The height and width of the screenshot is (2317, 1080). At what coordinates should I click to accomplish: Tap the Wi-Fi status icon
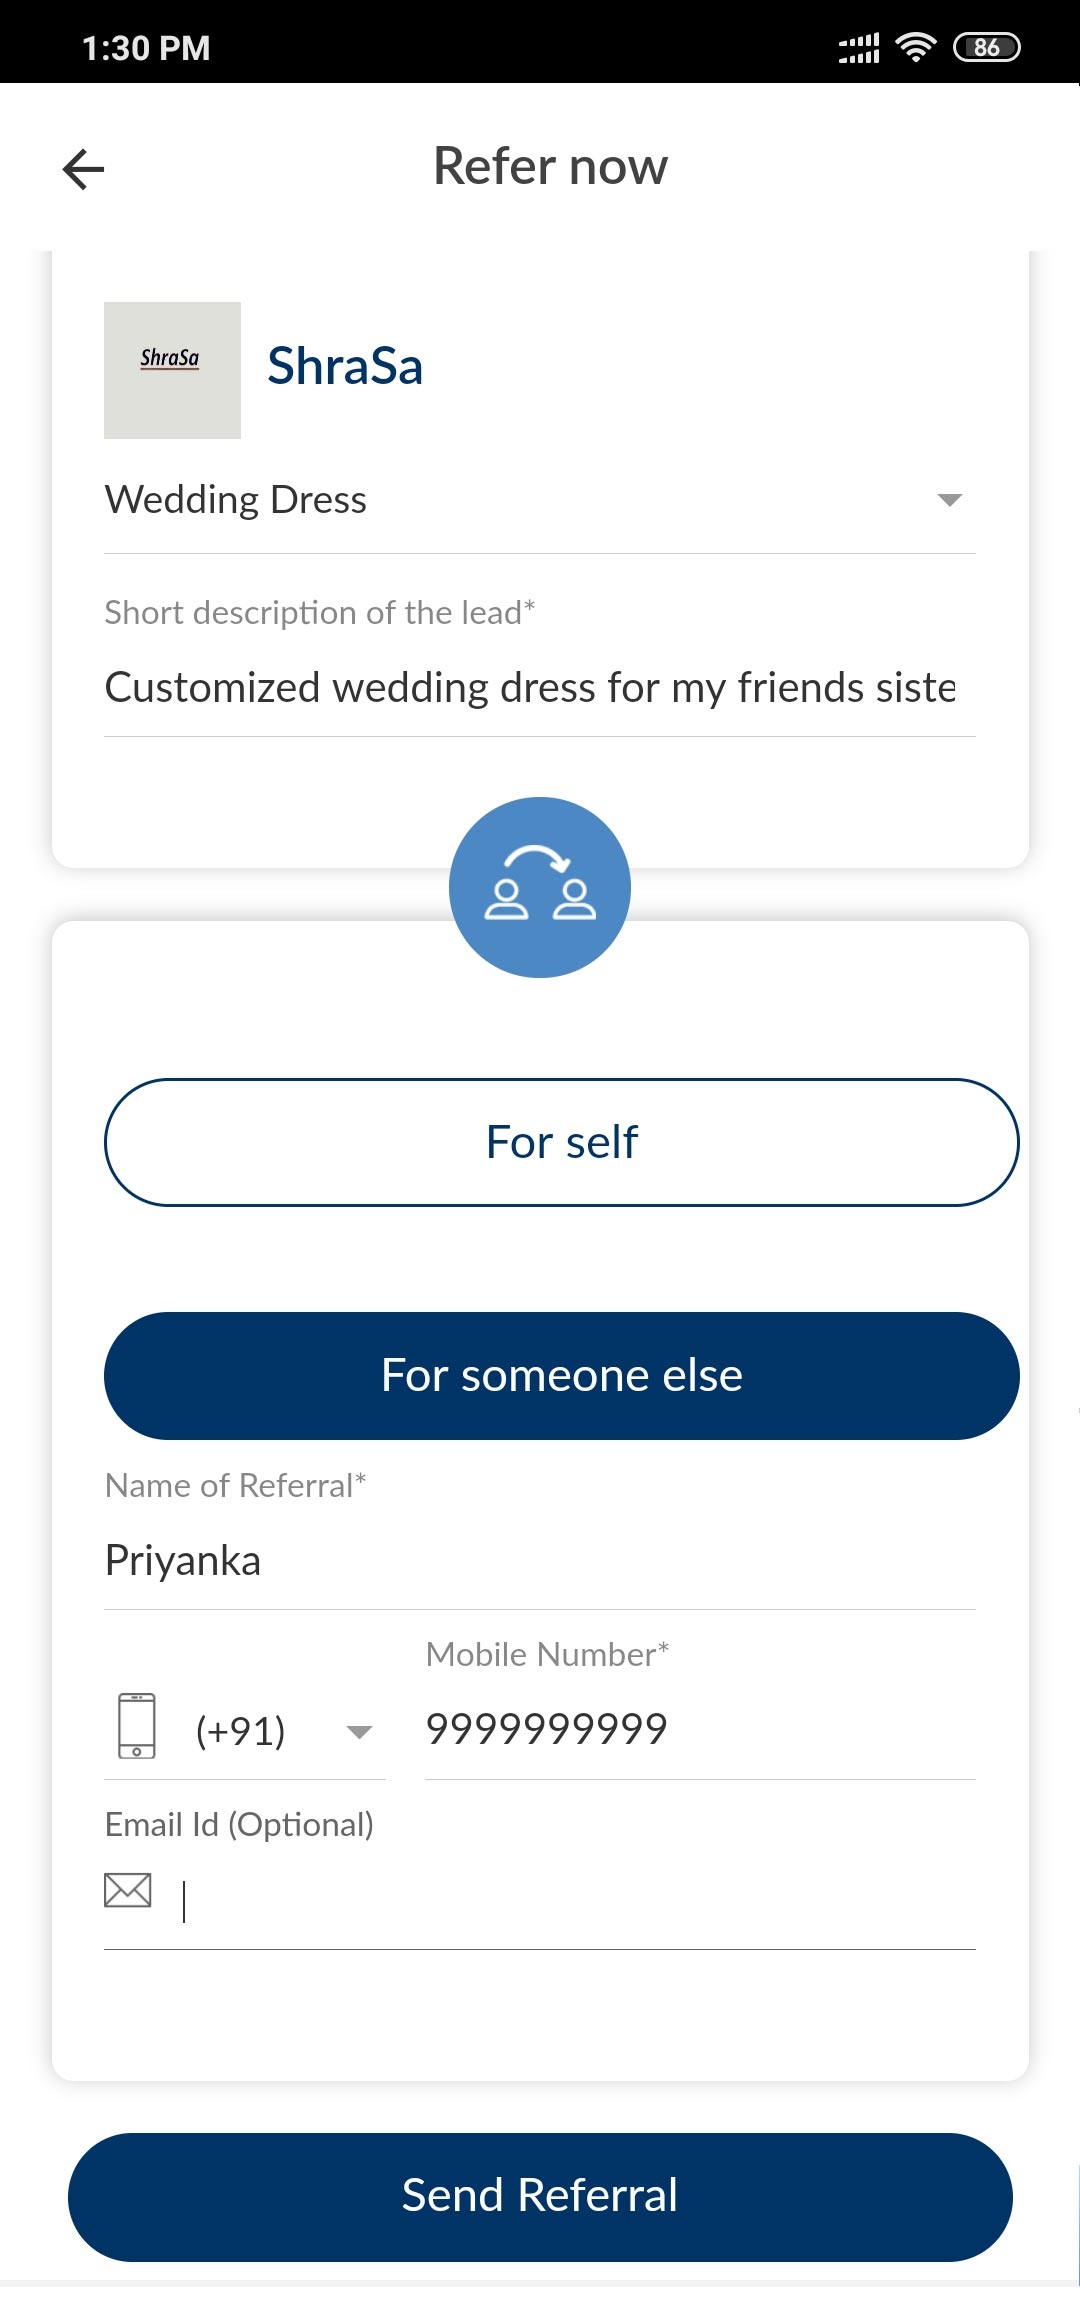(x=915, y=47)
